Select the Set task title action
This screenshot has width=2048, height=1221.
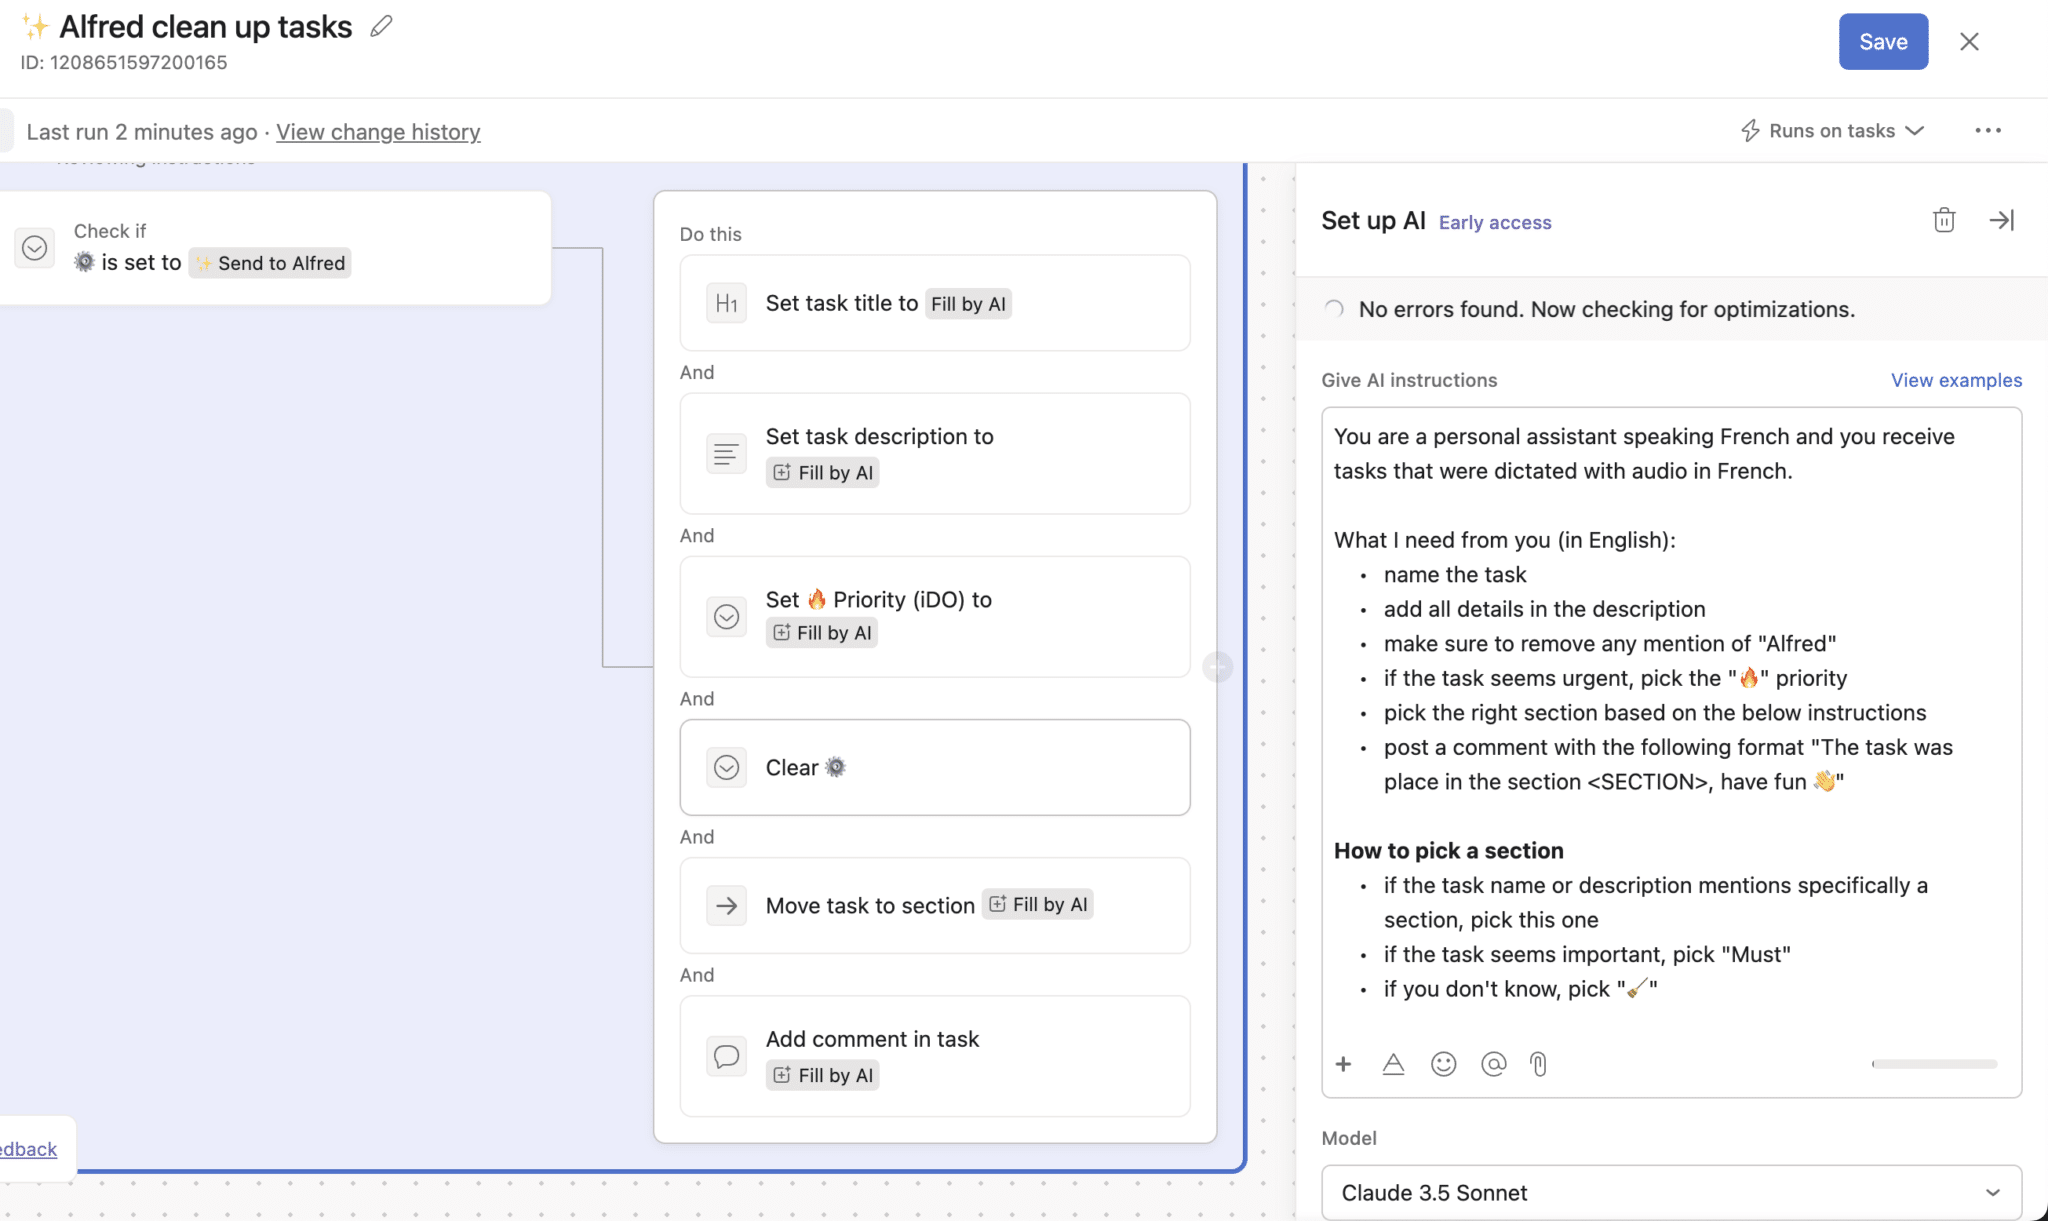click(x=934, y=303)
